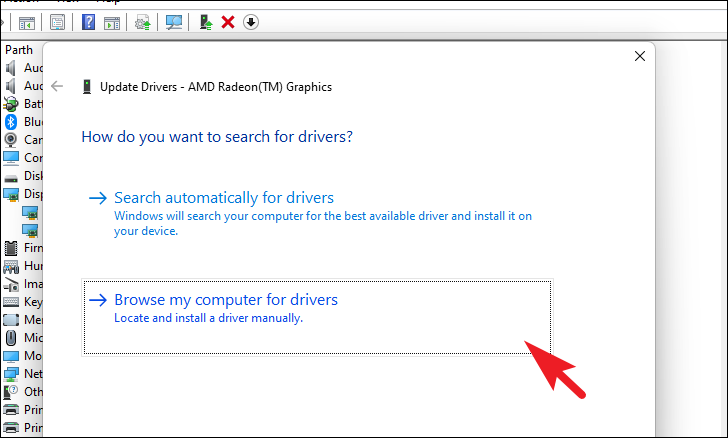
Task: Select the Computer category monitor icon
Action: pyautogui.click(x=11, y=158)
